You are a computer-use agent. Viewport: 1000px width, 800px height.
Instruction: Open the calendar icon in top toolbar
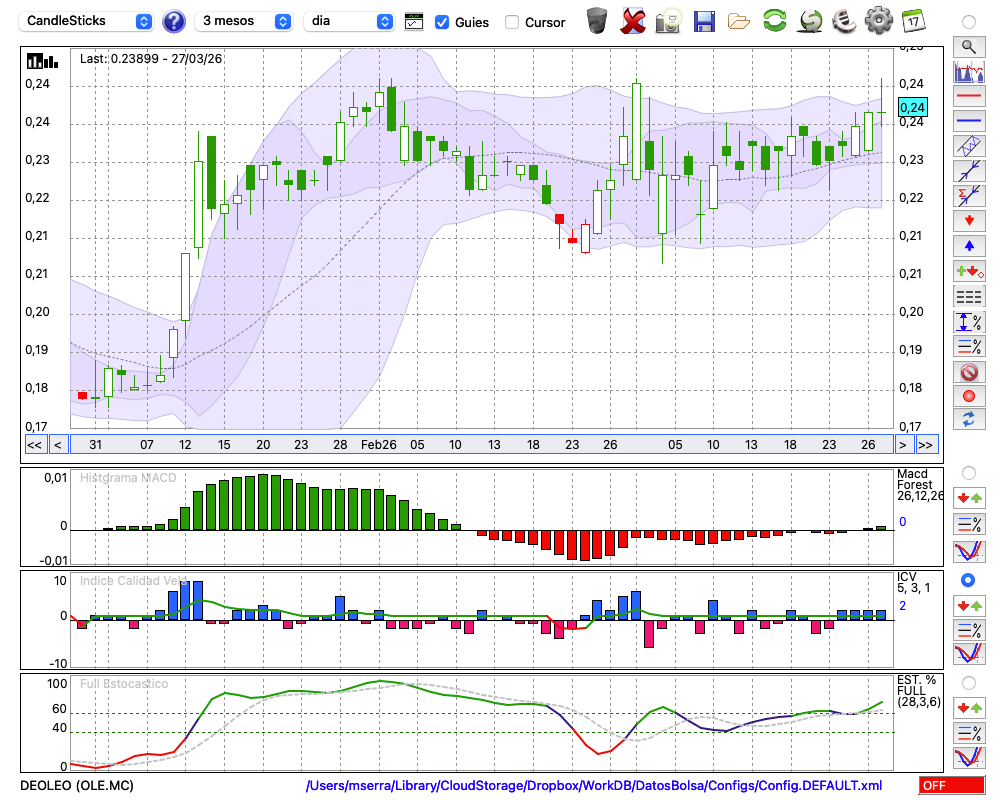912,20
